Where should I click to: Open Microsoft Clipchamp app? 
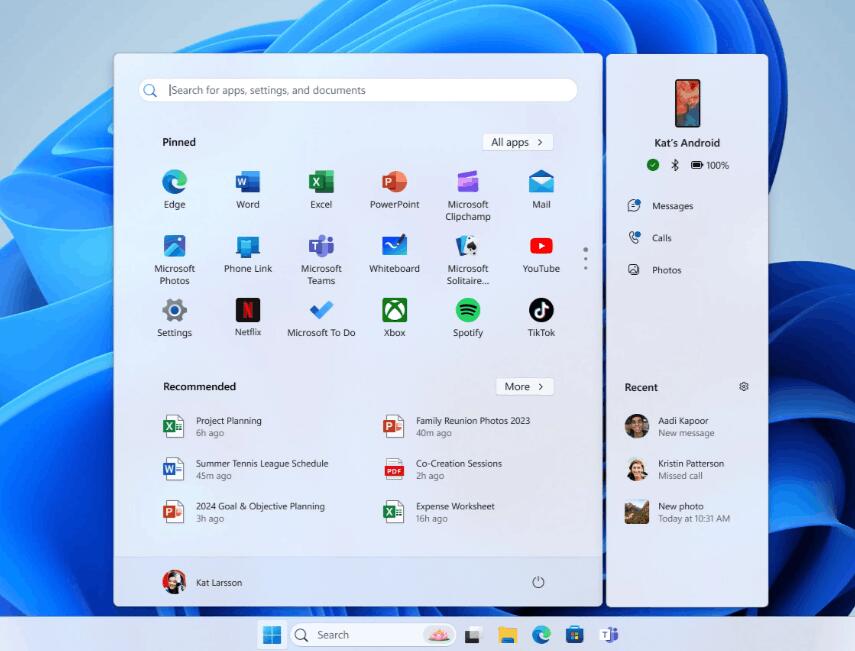tap(468, 195)
